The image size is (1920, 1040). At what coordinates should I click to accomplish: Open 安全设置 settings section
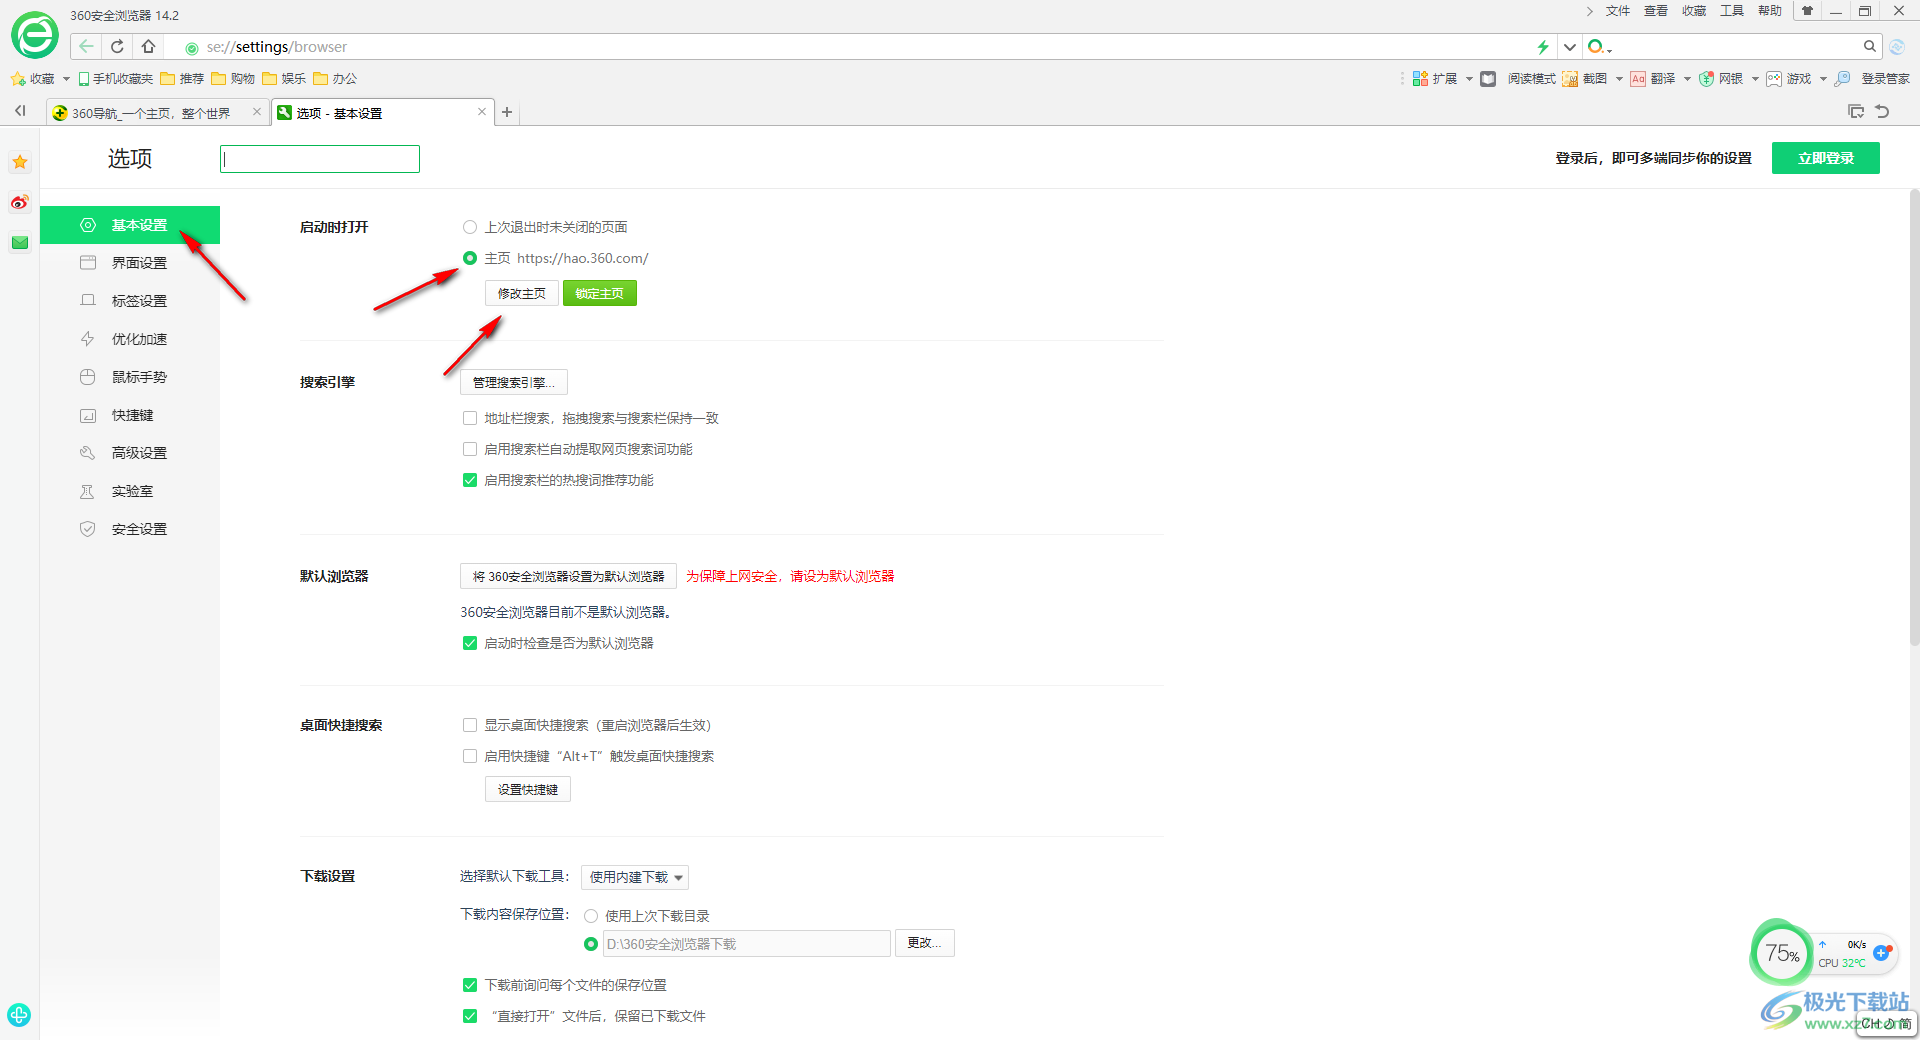130,529
